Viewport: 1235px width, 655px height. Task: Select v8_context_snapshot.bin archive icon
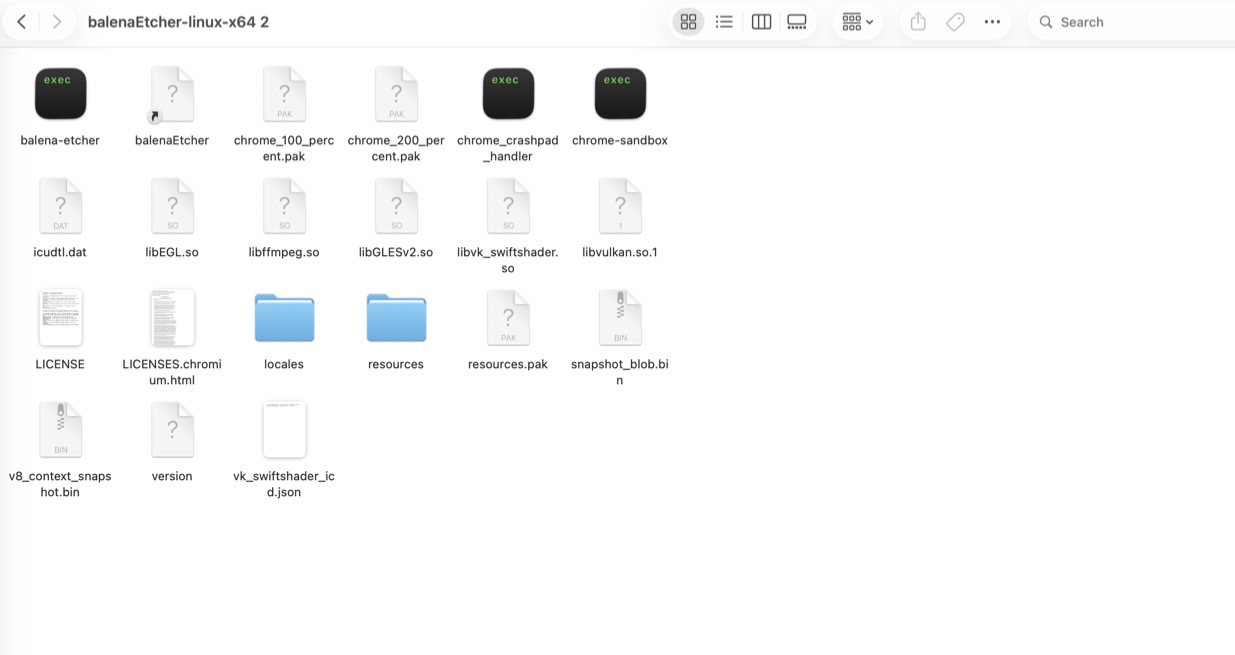coord(60,430)
